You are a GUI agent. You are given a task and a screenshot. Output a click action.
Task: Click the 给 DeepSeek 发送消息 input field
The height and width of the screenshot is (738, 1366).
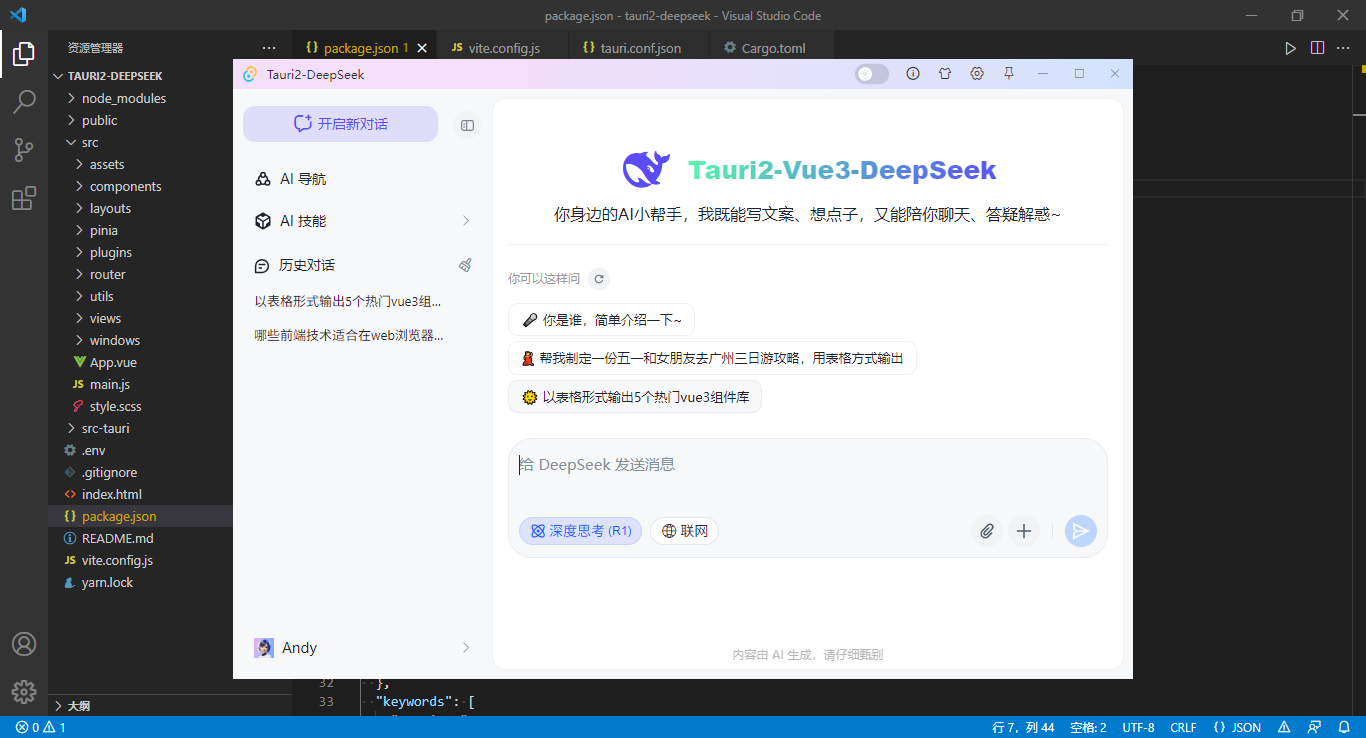[807, 465]
